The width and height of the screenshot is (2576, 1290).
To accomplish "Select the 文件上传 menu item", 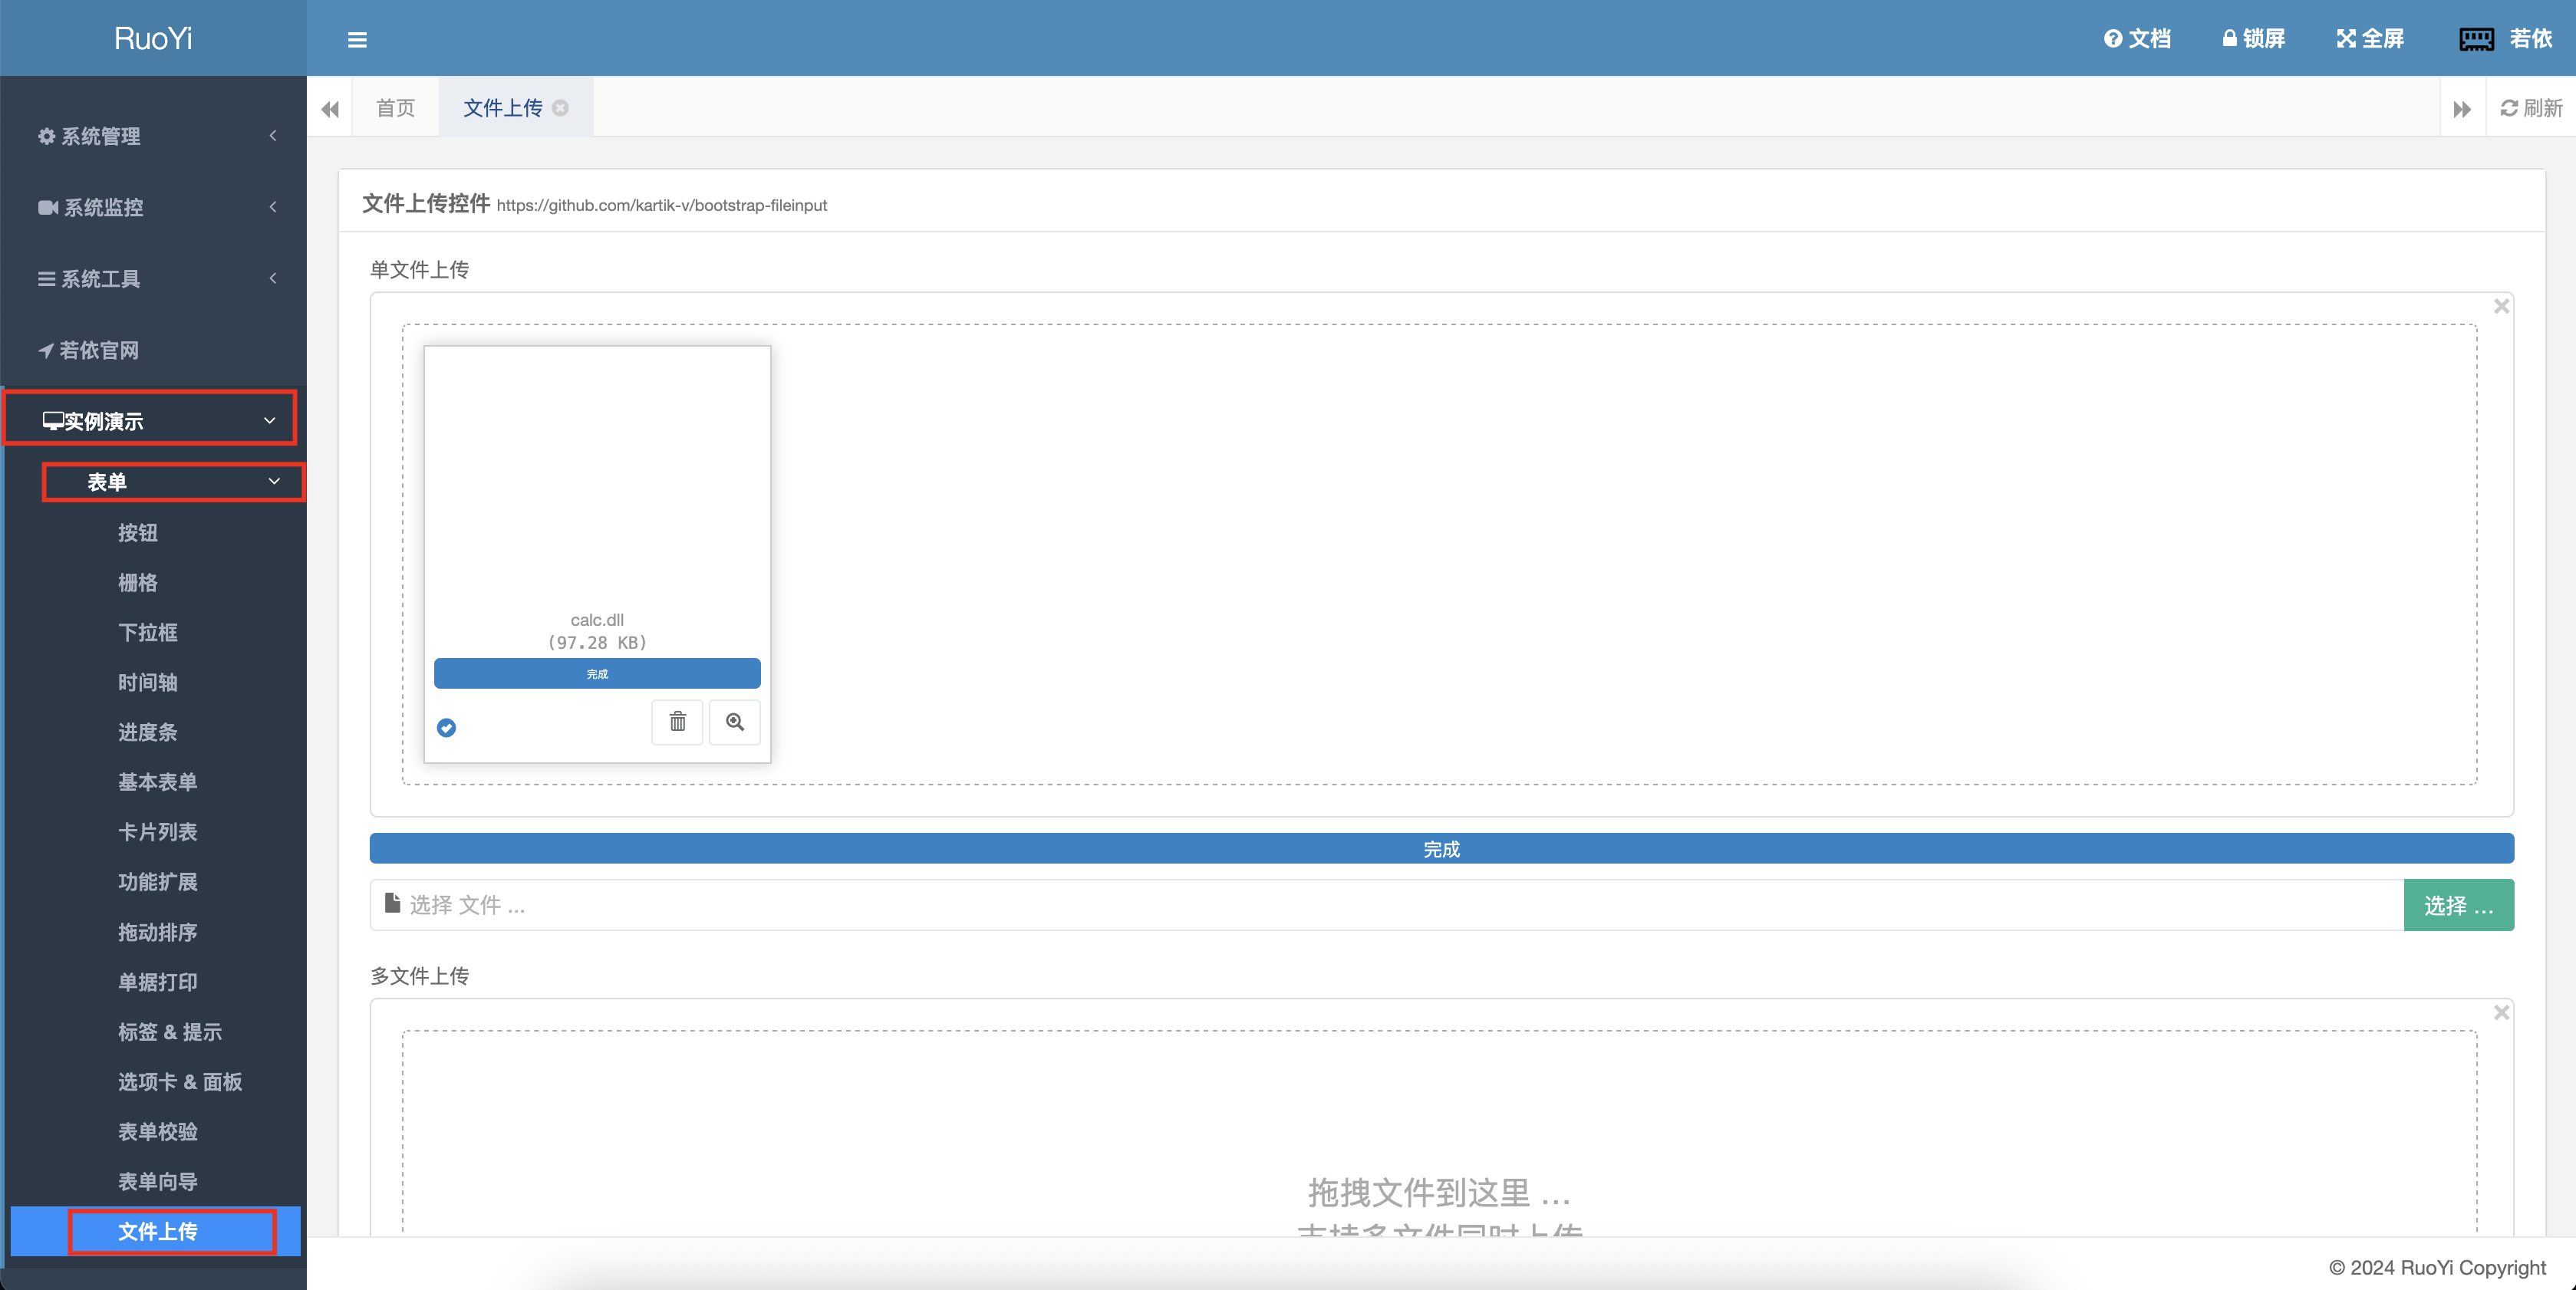I will (x=156, y=1231).
